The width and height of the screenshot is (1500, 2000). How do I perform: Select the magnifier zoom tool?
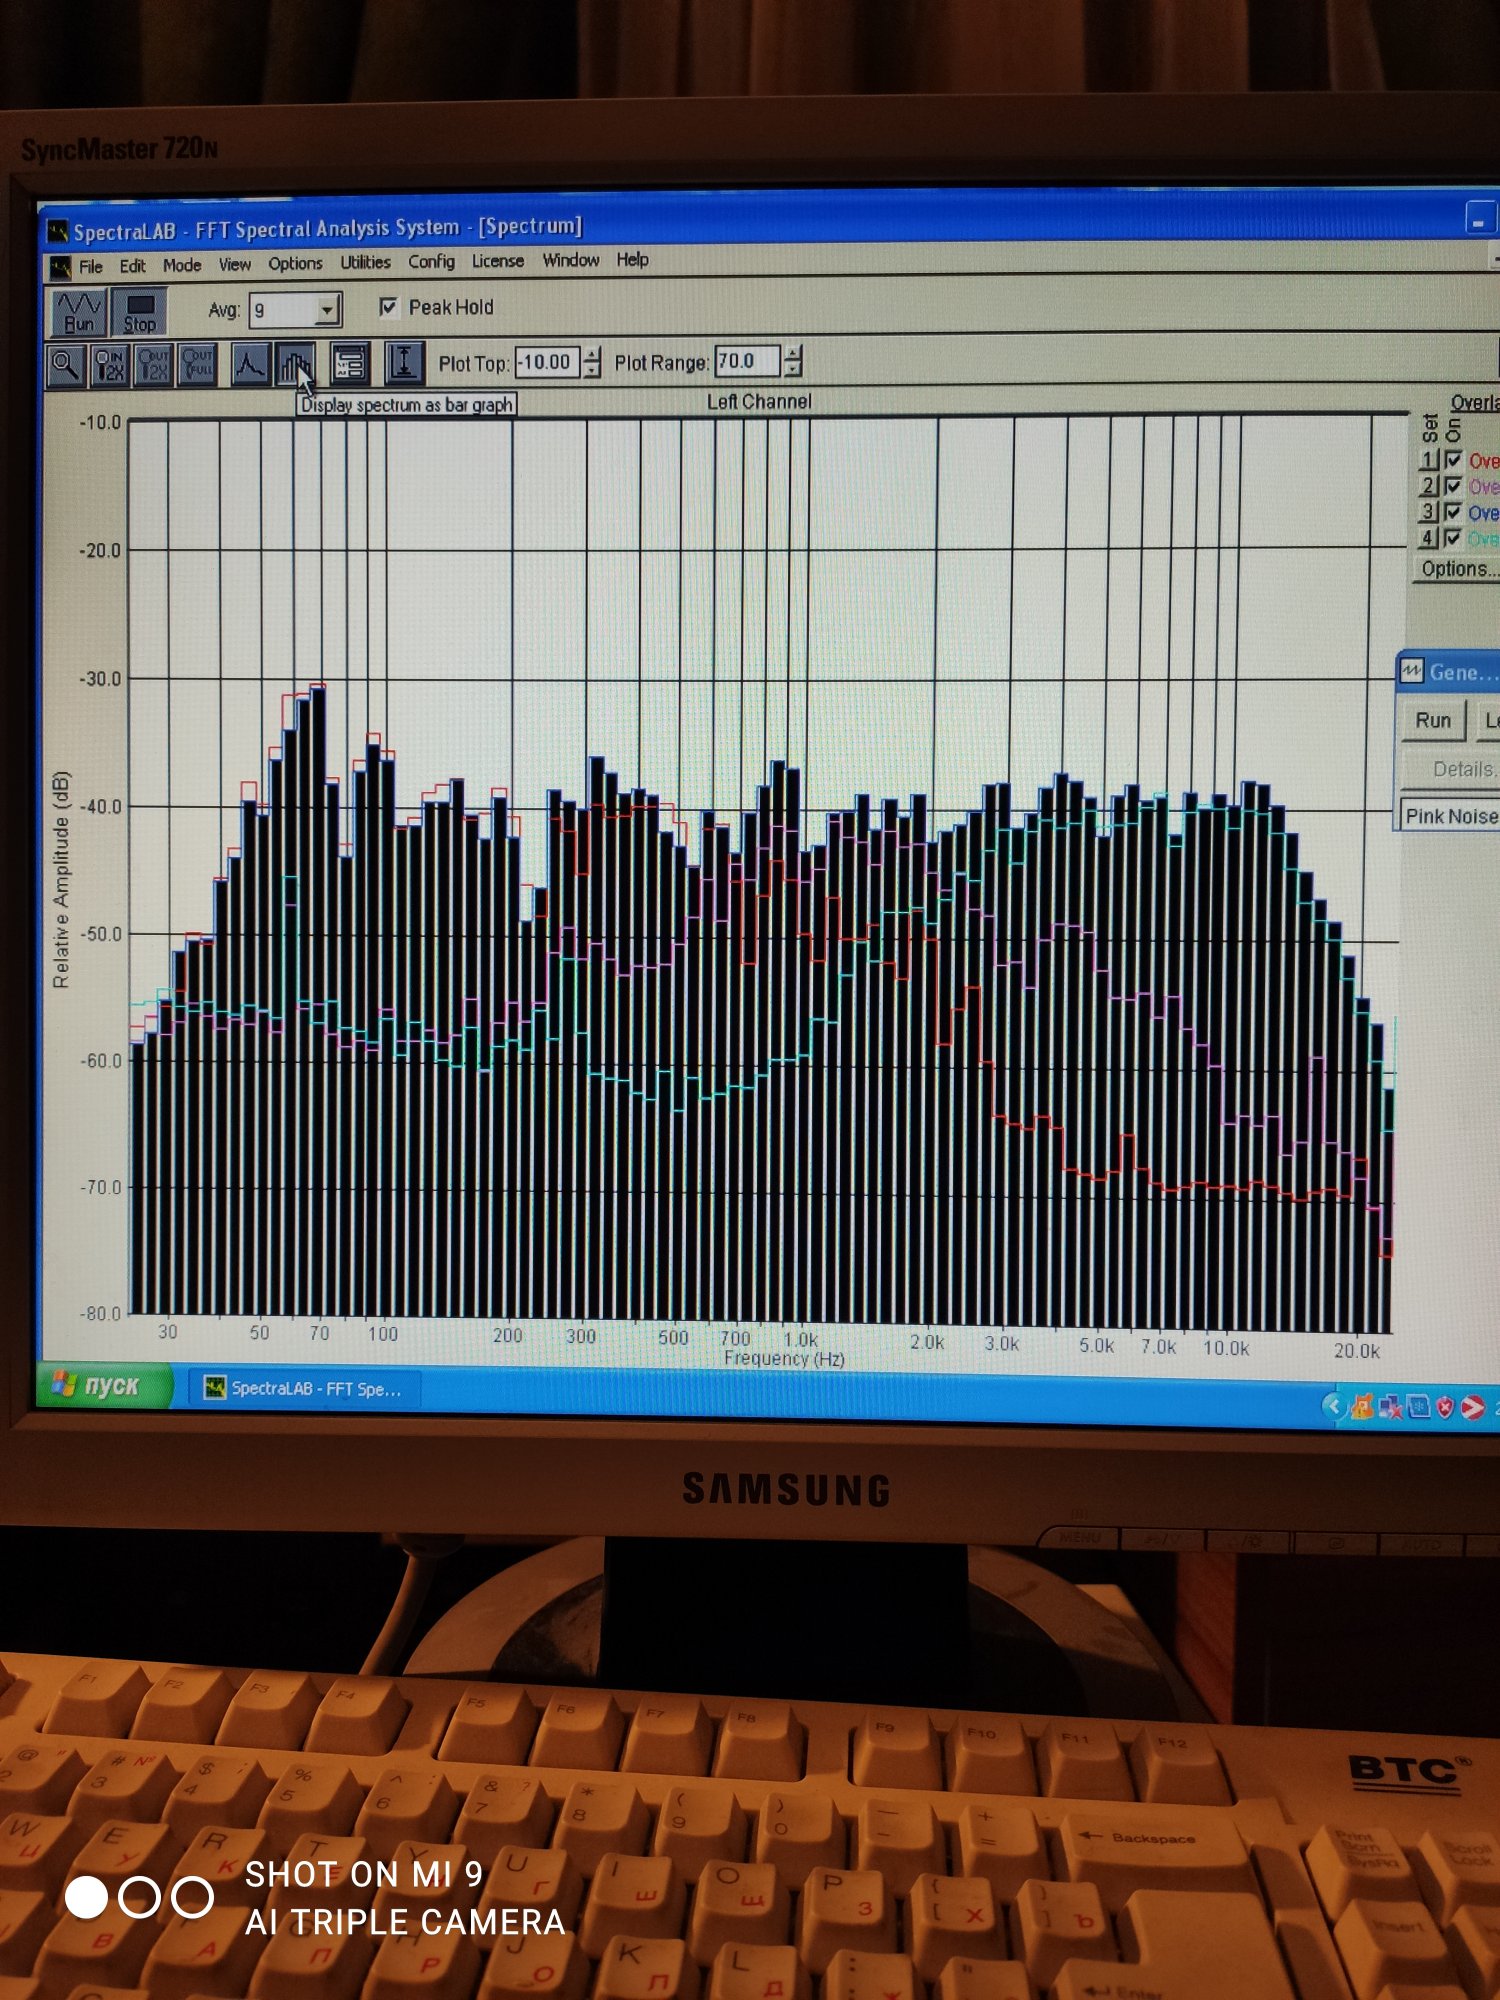[x=66, y=365]
